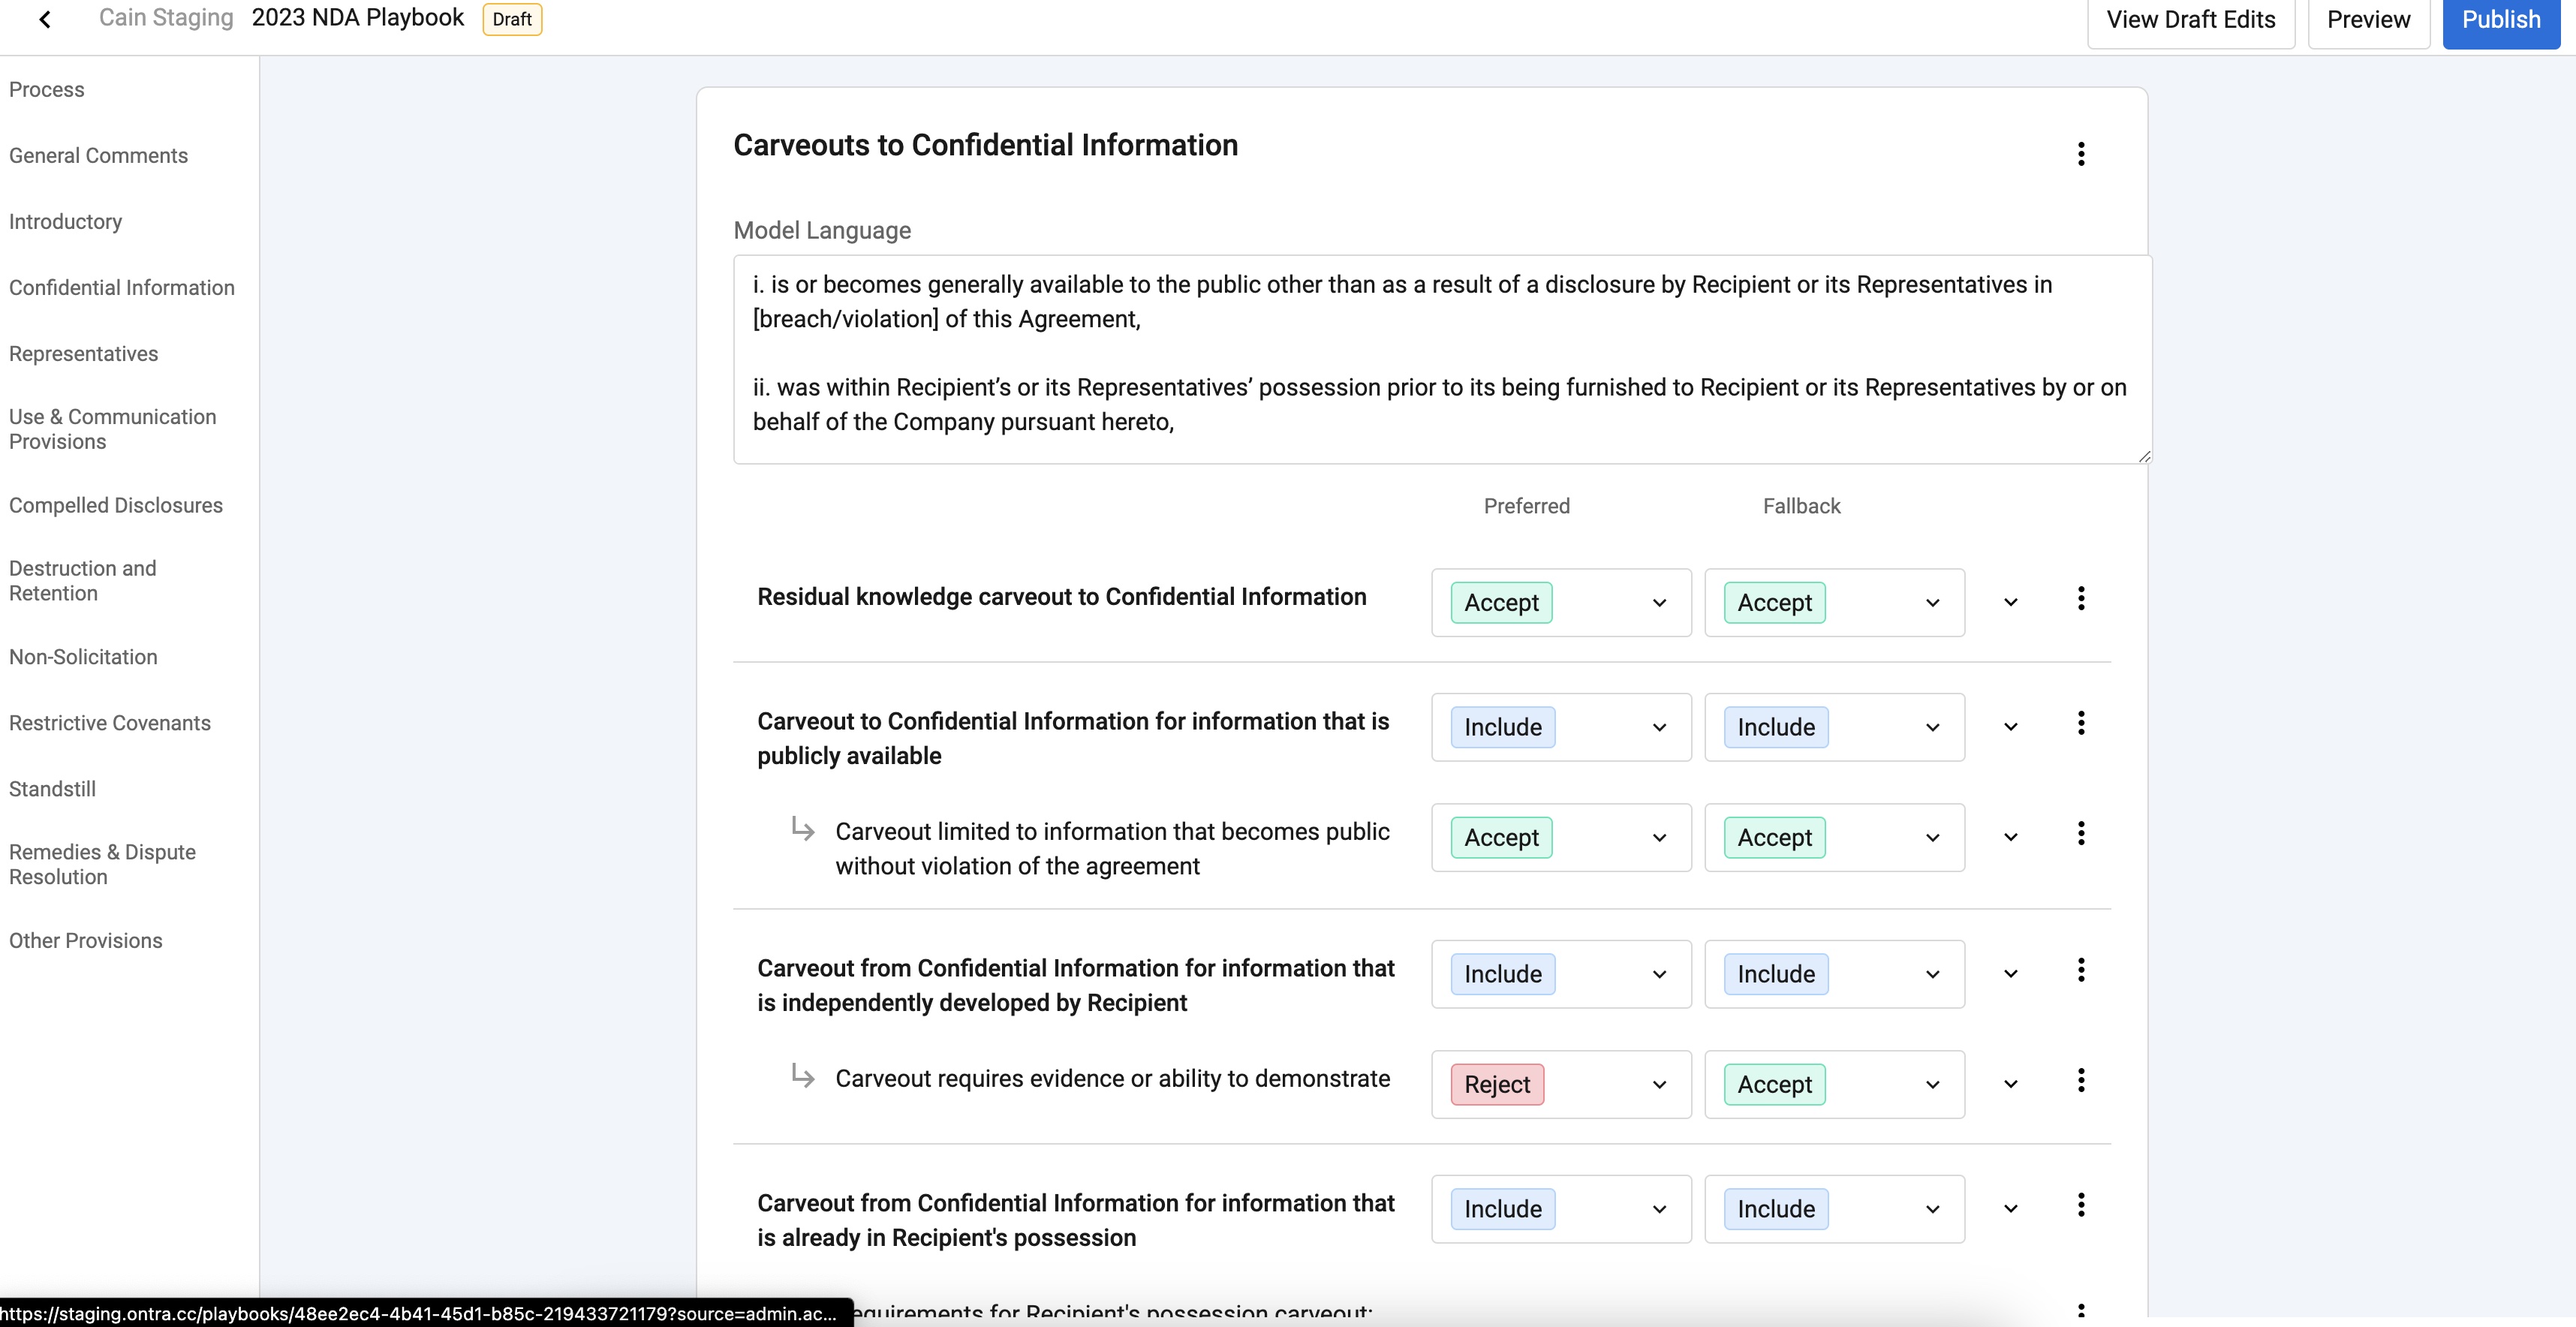Toggle expand arrow on independently developed carveout row
The width and height of the screenshot is (2576, 1327).
(2011, 973)
